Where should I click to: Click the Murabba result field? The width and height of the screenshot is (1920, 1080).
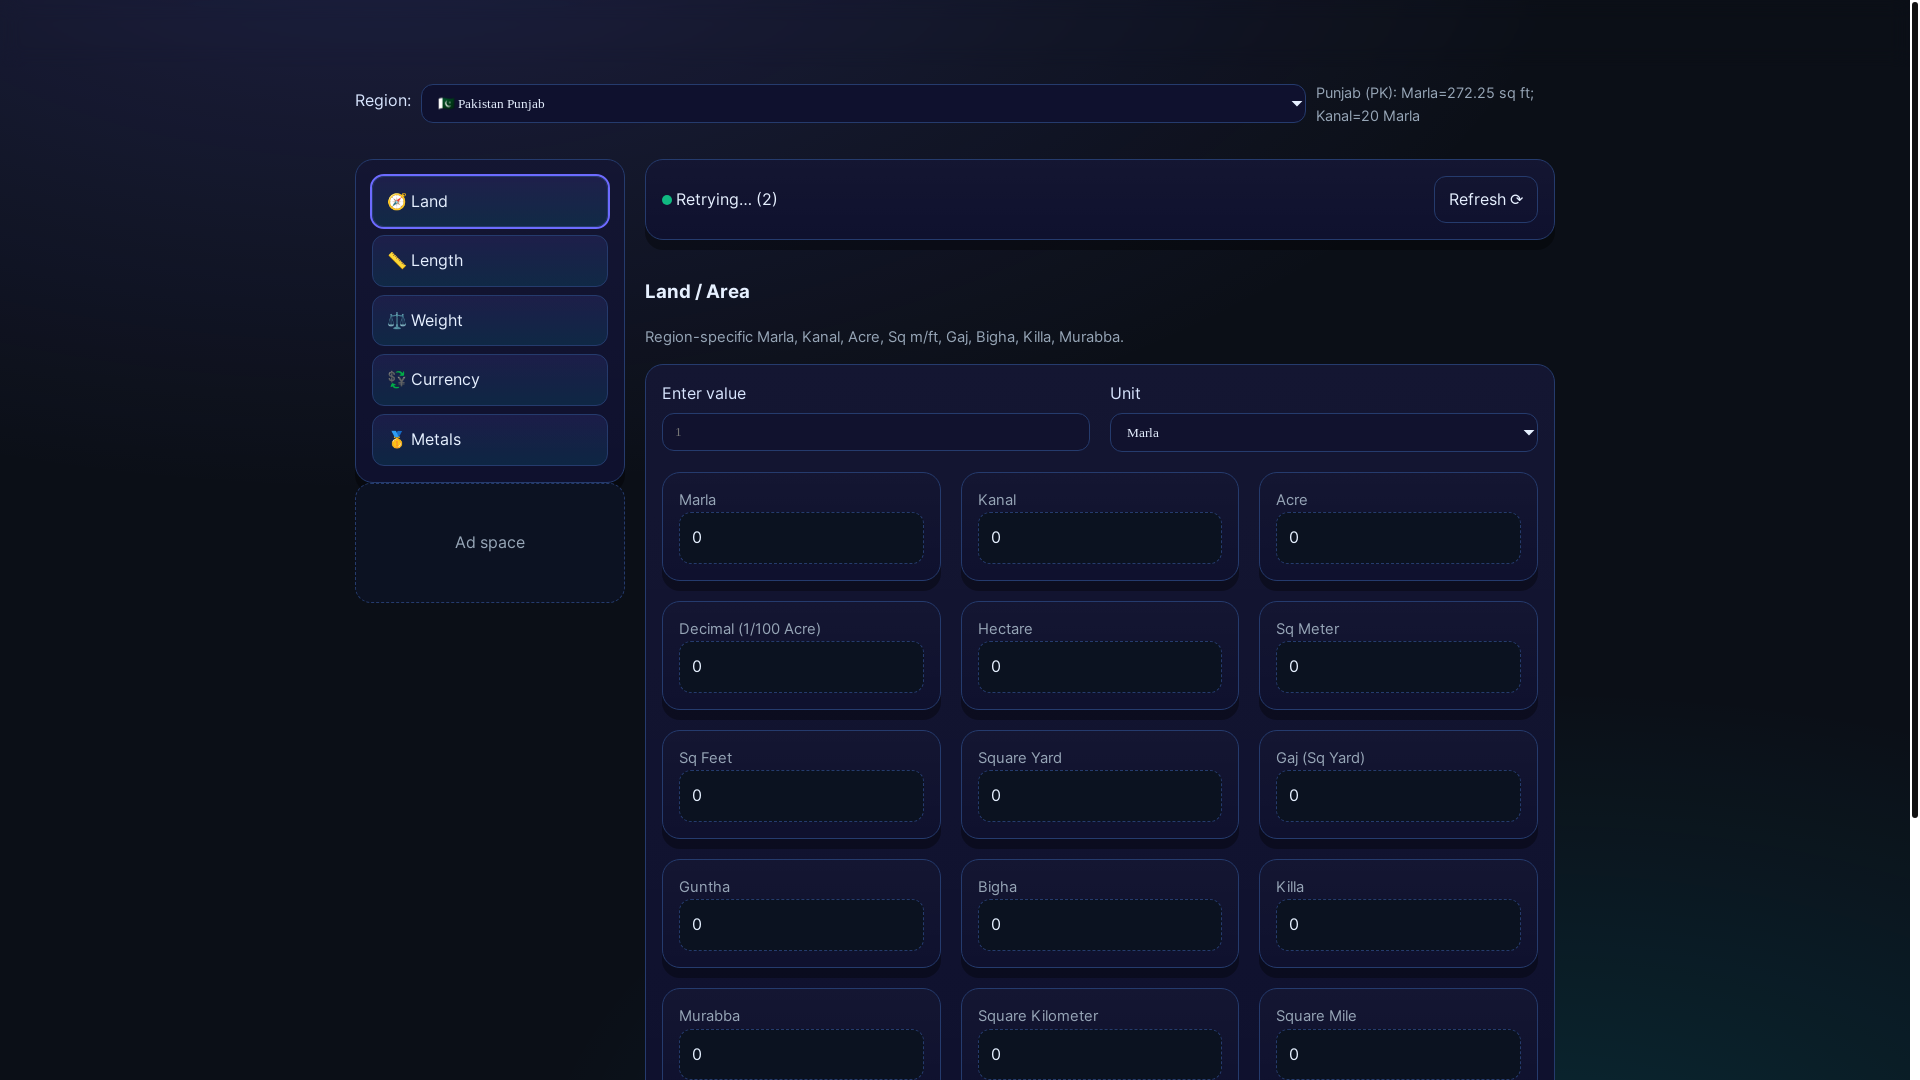coord(801,1054)
